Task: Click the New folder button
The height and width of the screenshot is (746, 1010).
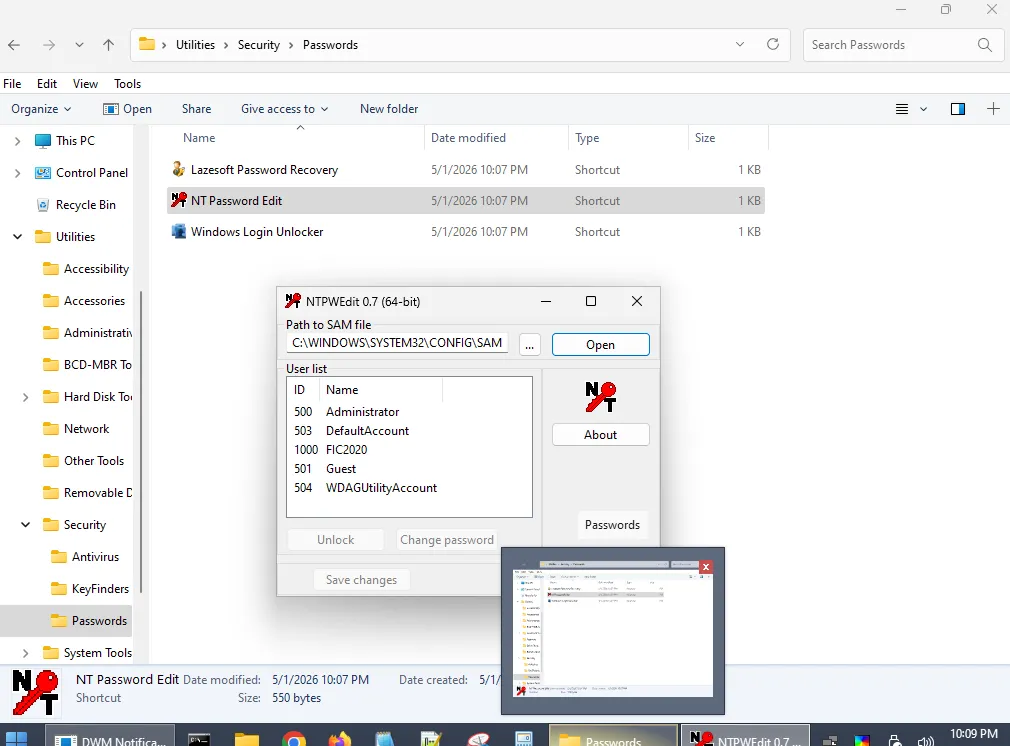Action: (389, 109)
